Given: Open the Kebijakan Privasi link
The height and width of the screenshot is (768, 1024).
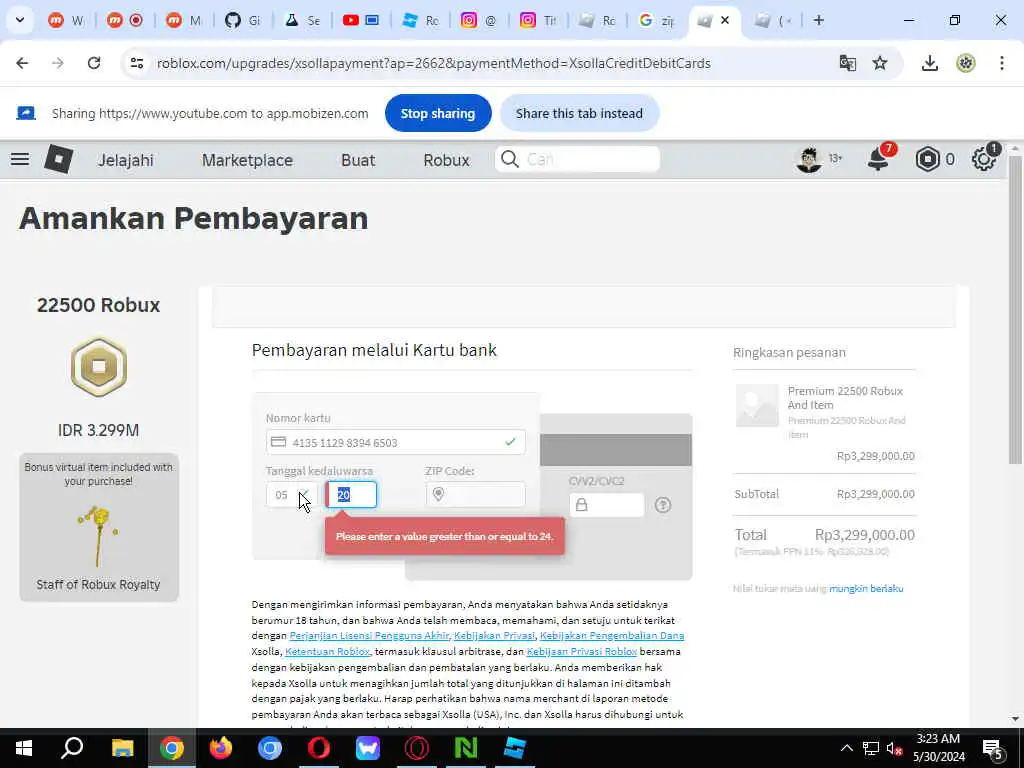Looking at the screenshot, I should click(x=494, y=635).
